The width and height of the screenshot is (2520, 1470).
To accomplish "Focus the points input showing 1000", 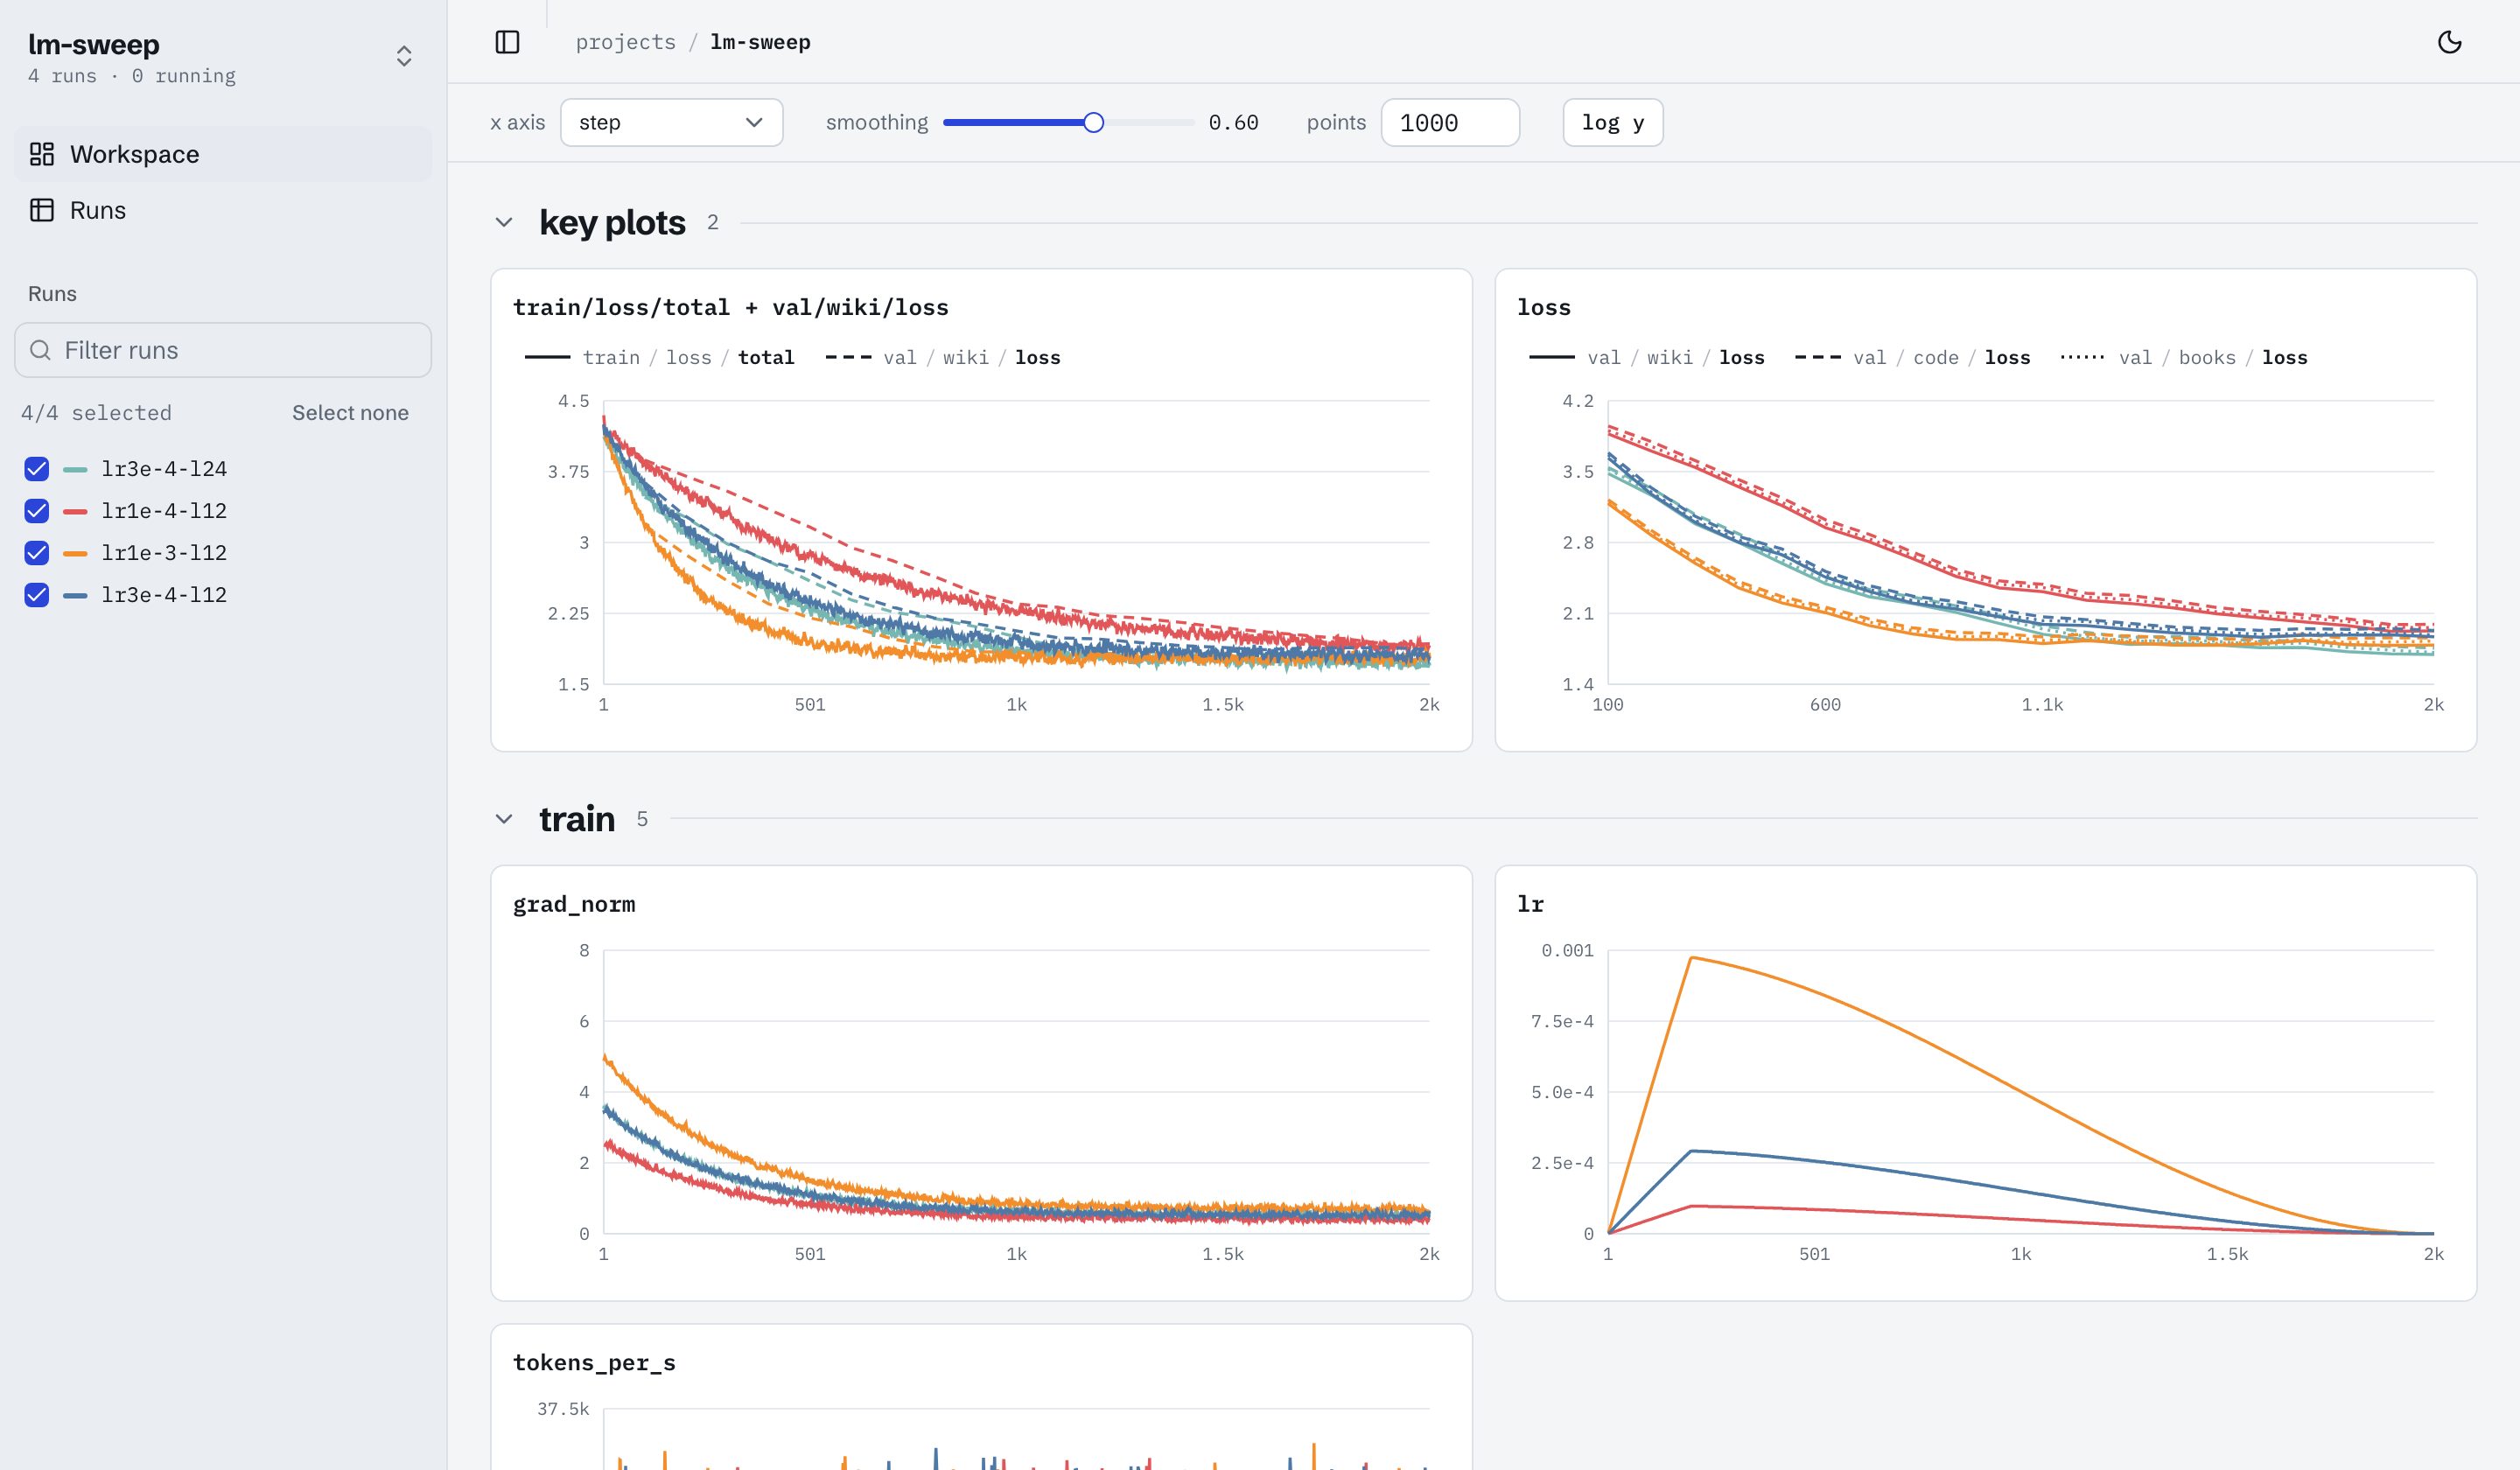I will pyautogui.click(x=1450, y=122).
